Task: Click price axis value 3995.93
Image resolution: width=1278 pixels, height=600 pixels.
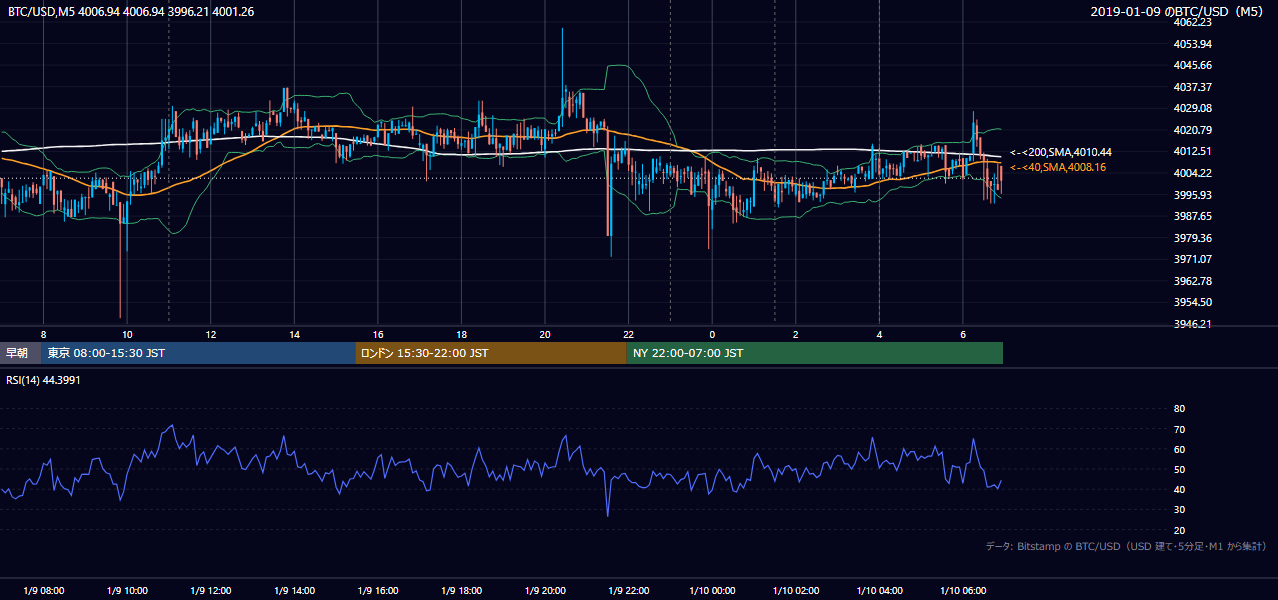Action: click(x=1193, y=195)
